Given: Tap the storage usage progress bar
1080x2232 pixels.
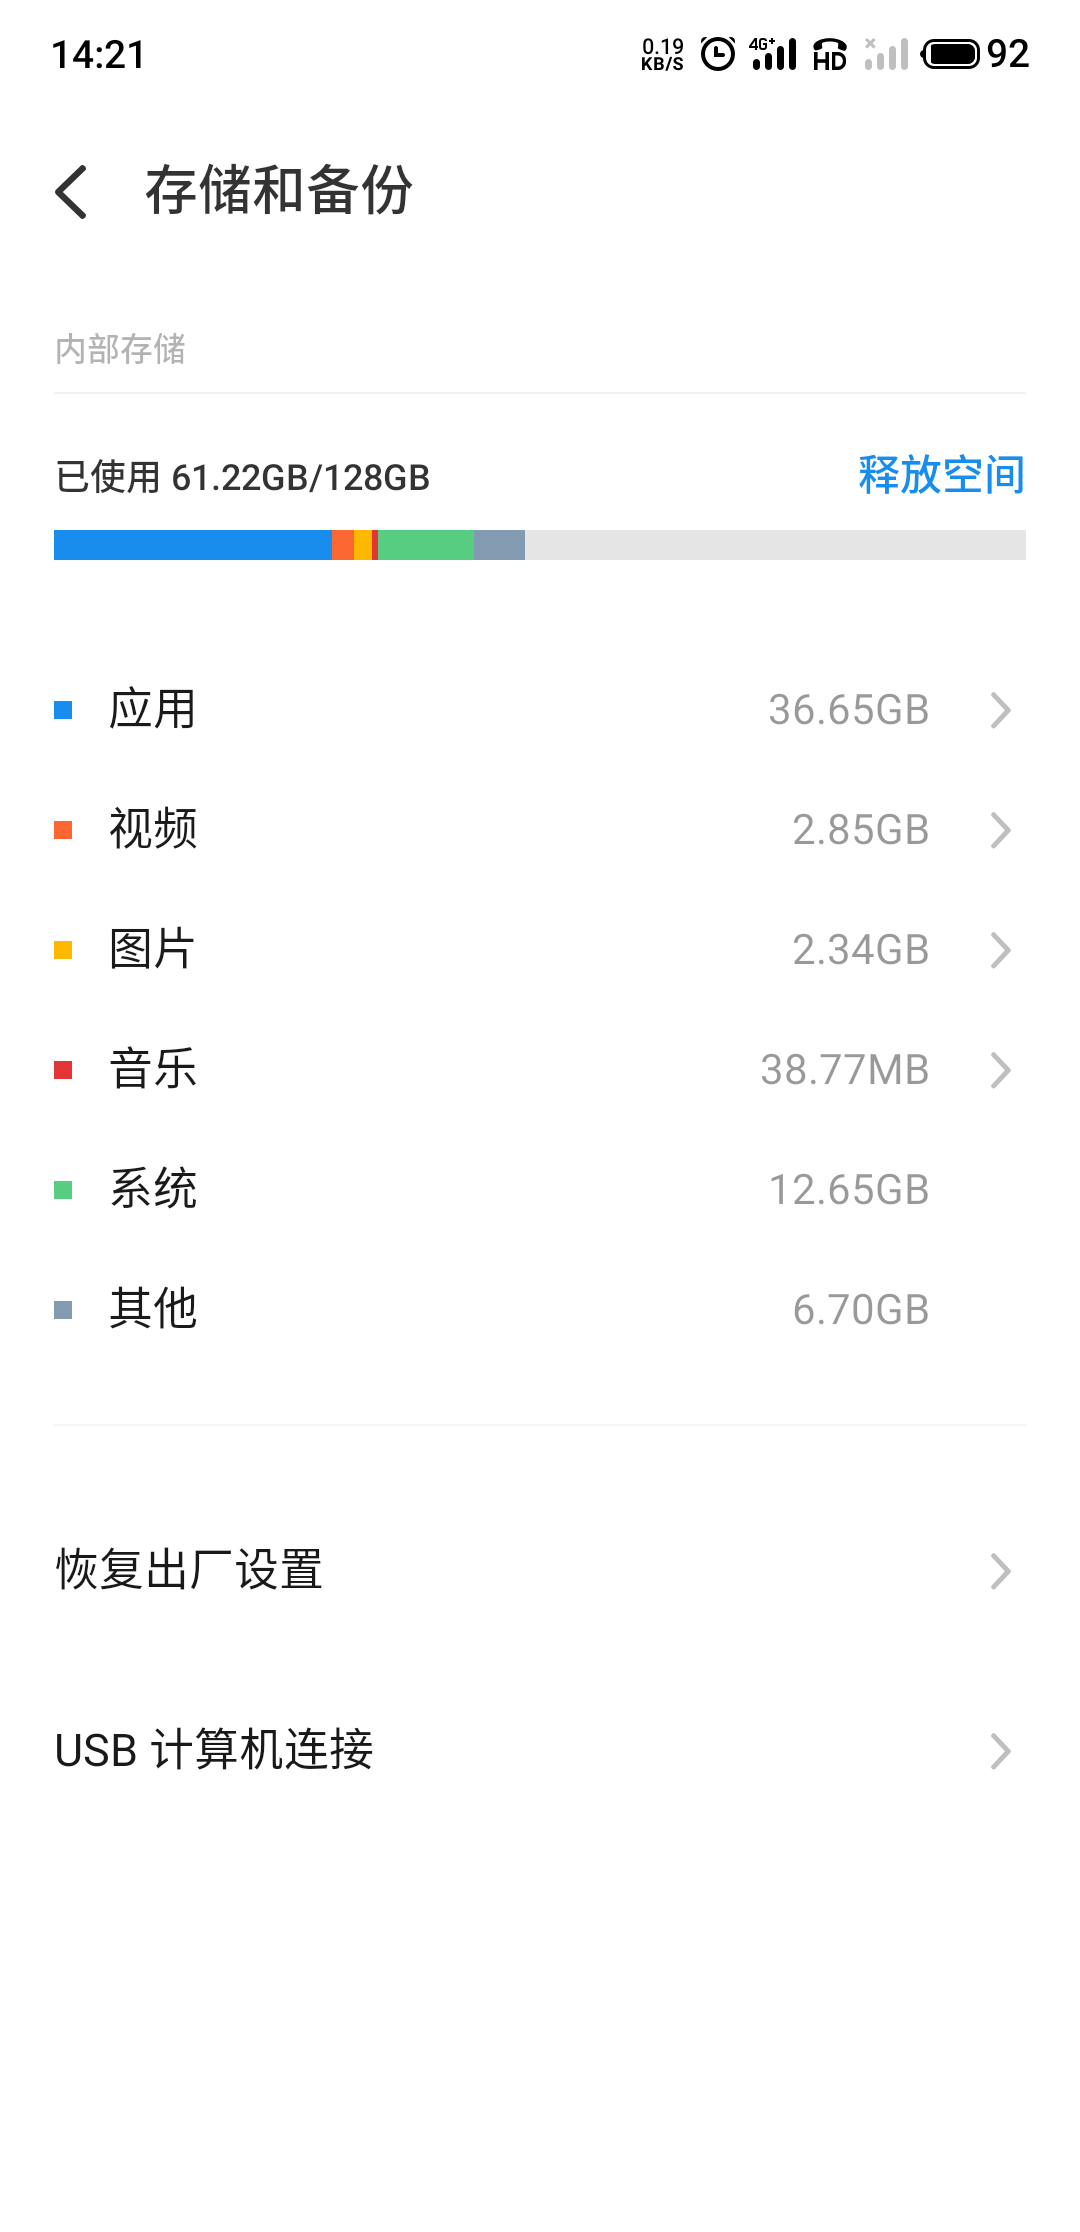Looking at the screenshot, I should point(540,545).
